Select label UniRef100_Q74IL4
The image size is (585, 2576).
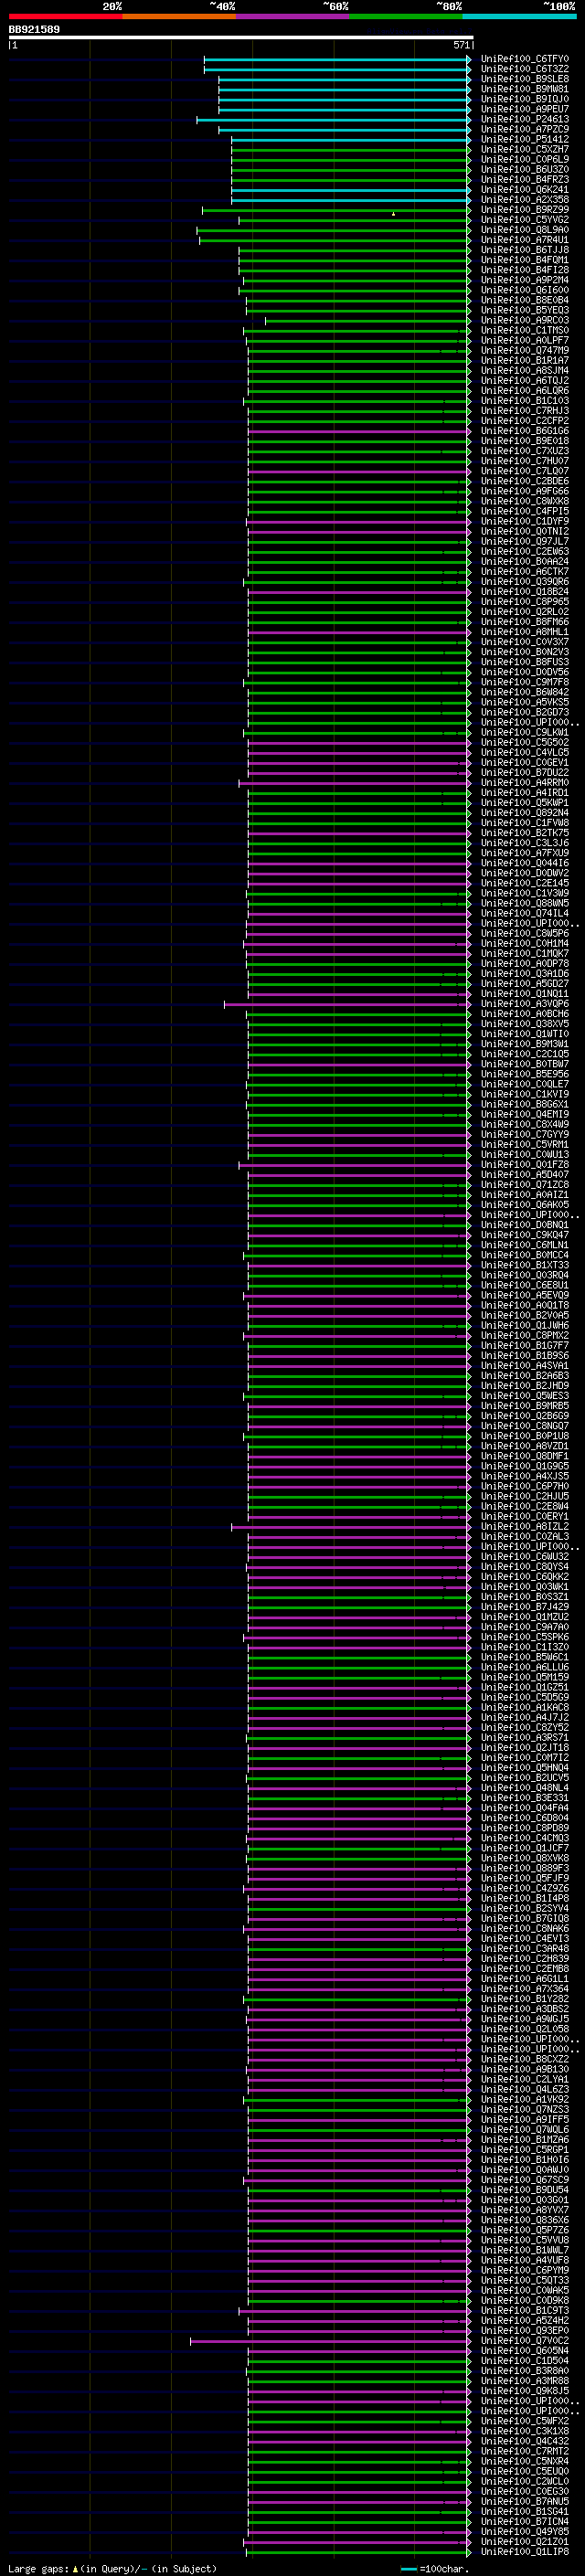click(x=525, y=913)
